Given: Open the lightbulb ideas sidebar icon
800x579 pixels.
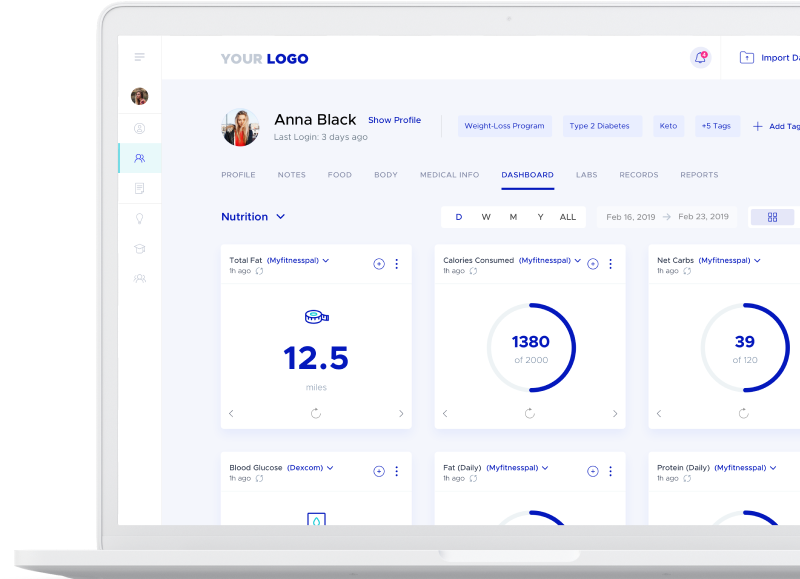Looking at the screenshot, I should (x=139, y=219).
